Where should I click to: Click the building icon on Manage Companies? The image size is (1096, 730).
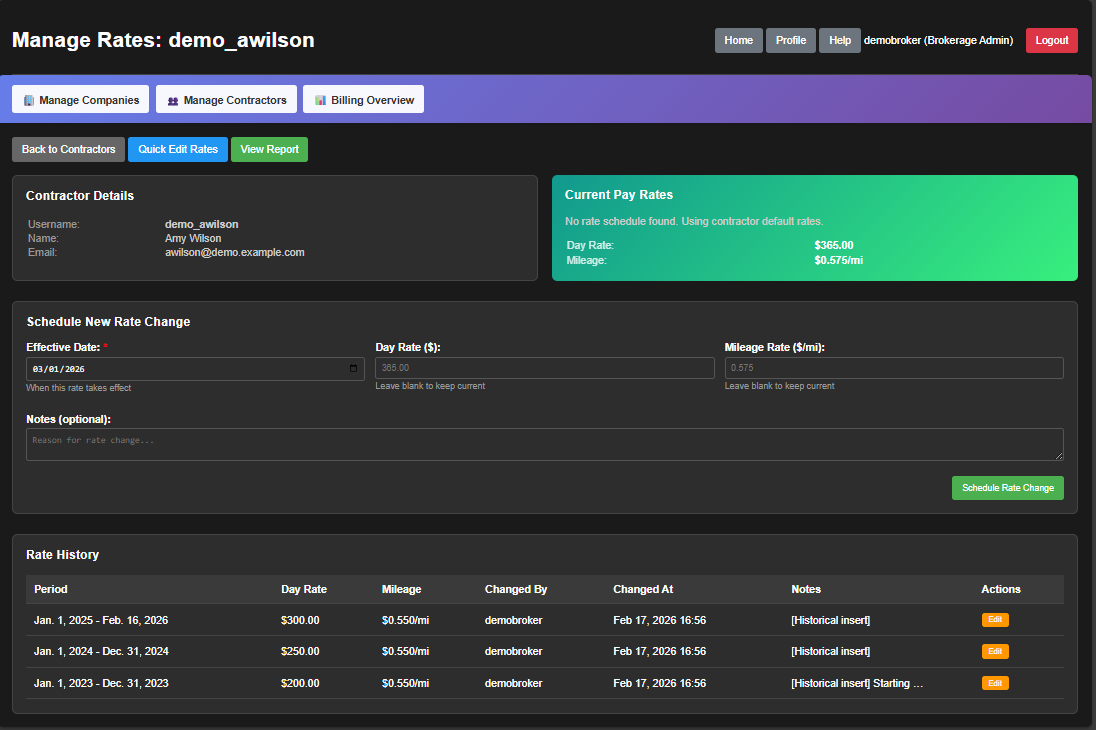click(x=29, y=100)
